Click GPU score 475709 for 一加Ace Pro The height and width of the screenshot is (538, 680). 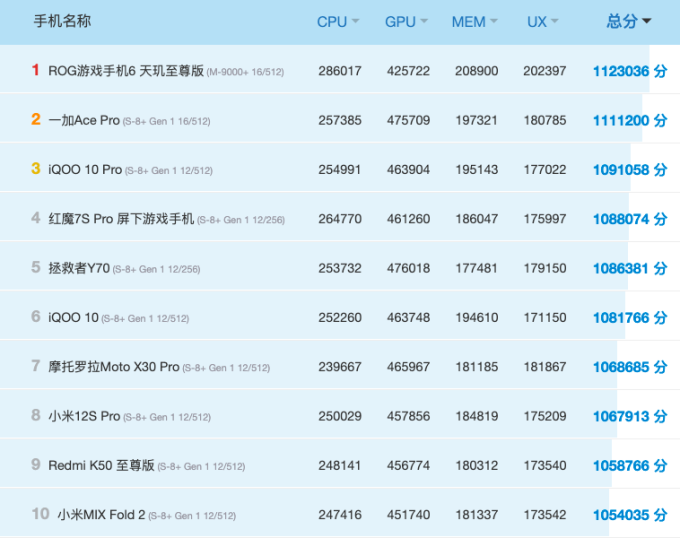(x=408, y=120)
